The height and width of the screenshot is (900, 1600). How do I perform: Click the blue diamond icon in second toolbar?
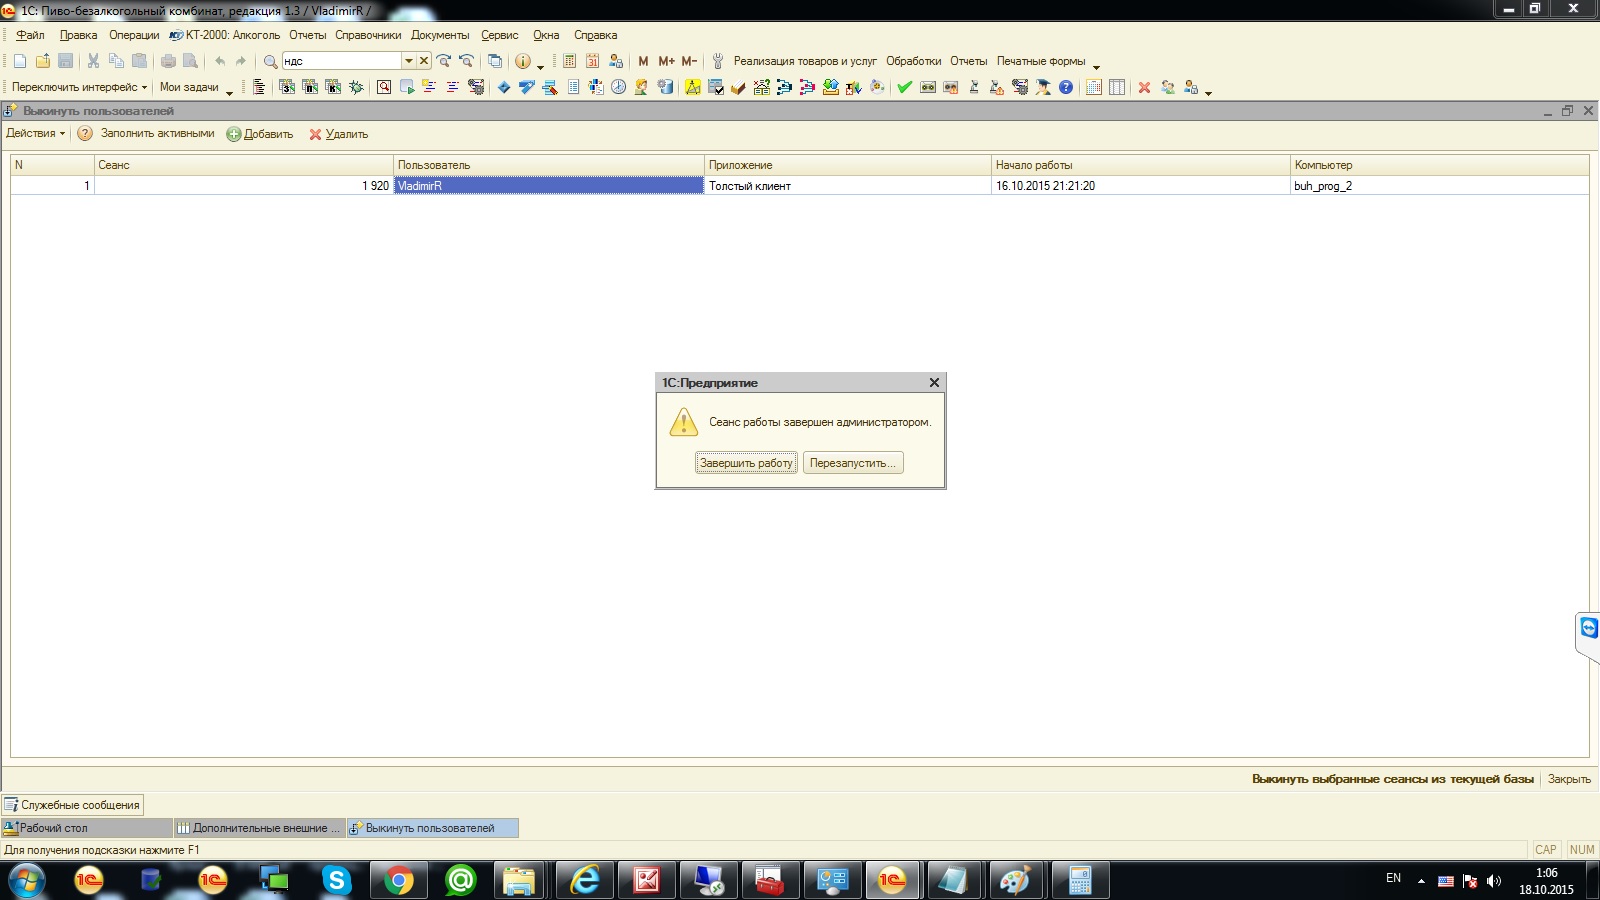[x=503, y=87]
